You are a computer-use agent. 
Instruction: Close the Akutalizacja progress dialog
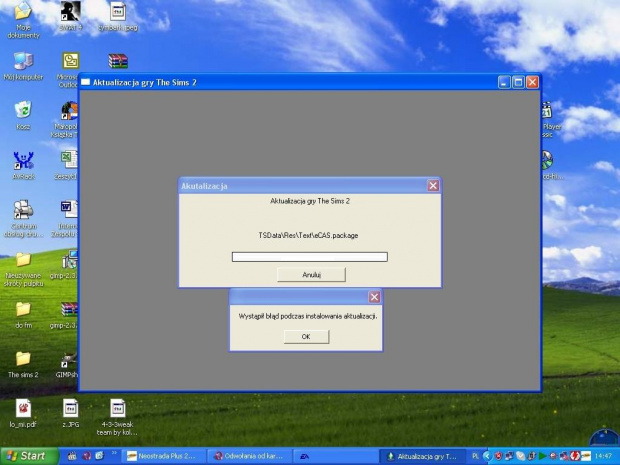tap(433, 186)
